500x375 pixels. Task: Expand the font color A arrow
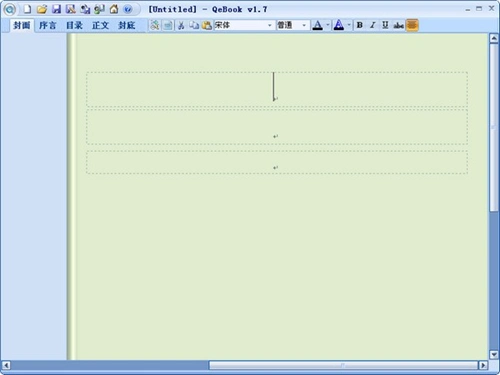[x=327, y=25]
